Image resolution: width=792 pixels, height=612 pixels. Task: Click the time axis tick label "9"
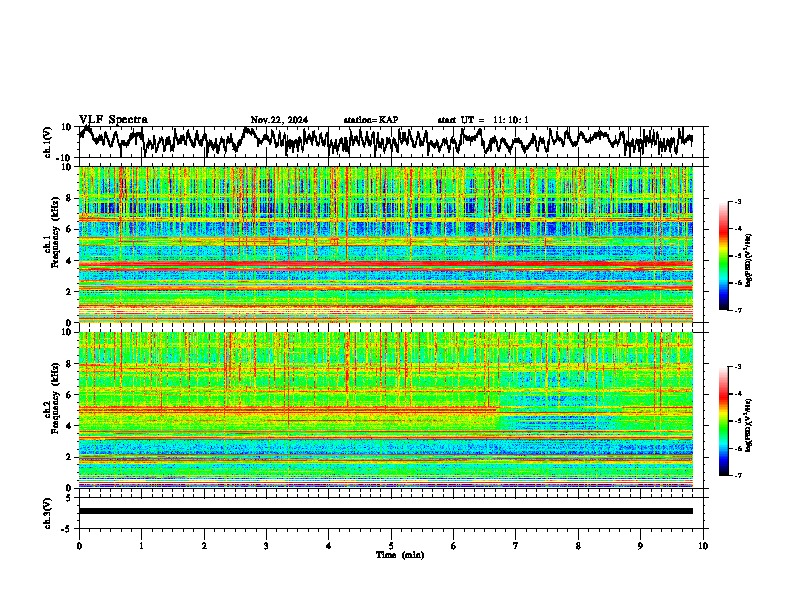(640, 546)
